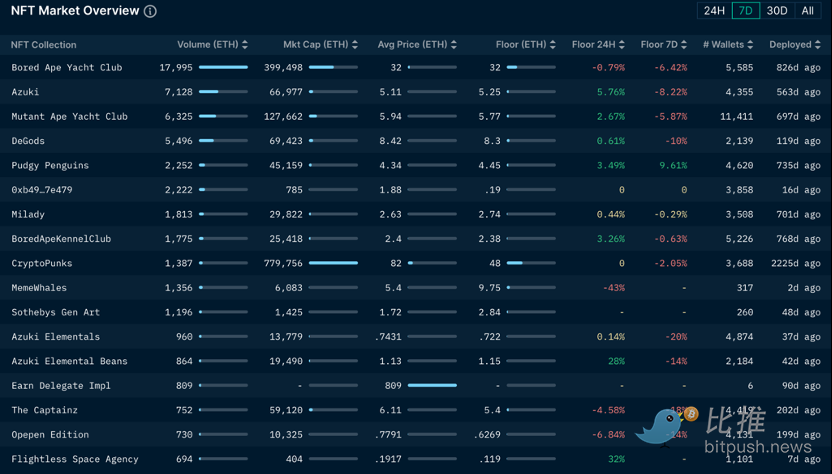Select the Pudgy Penguins collection
This screenshot has width=832, height=474.
coord(50,165)
